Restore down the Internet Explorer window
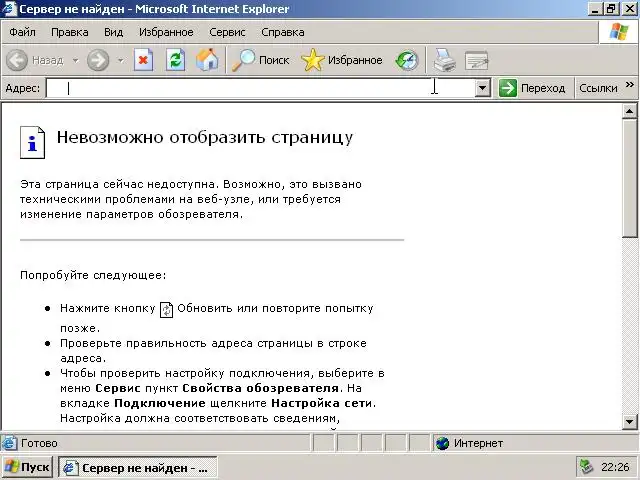Screen dimensions: 640x480 click(611, 9)
